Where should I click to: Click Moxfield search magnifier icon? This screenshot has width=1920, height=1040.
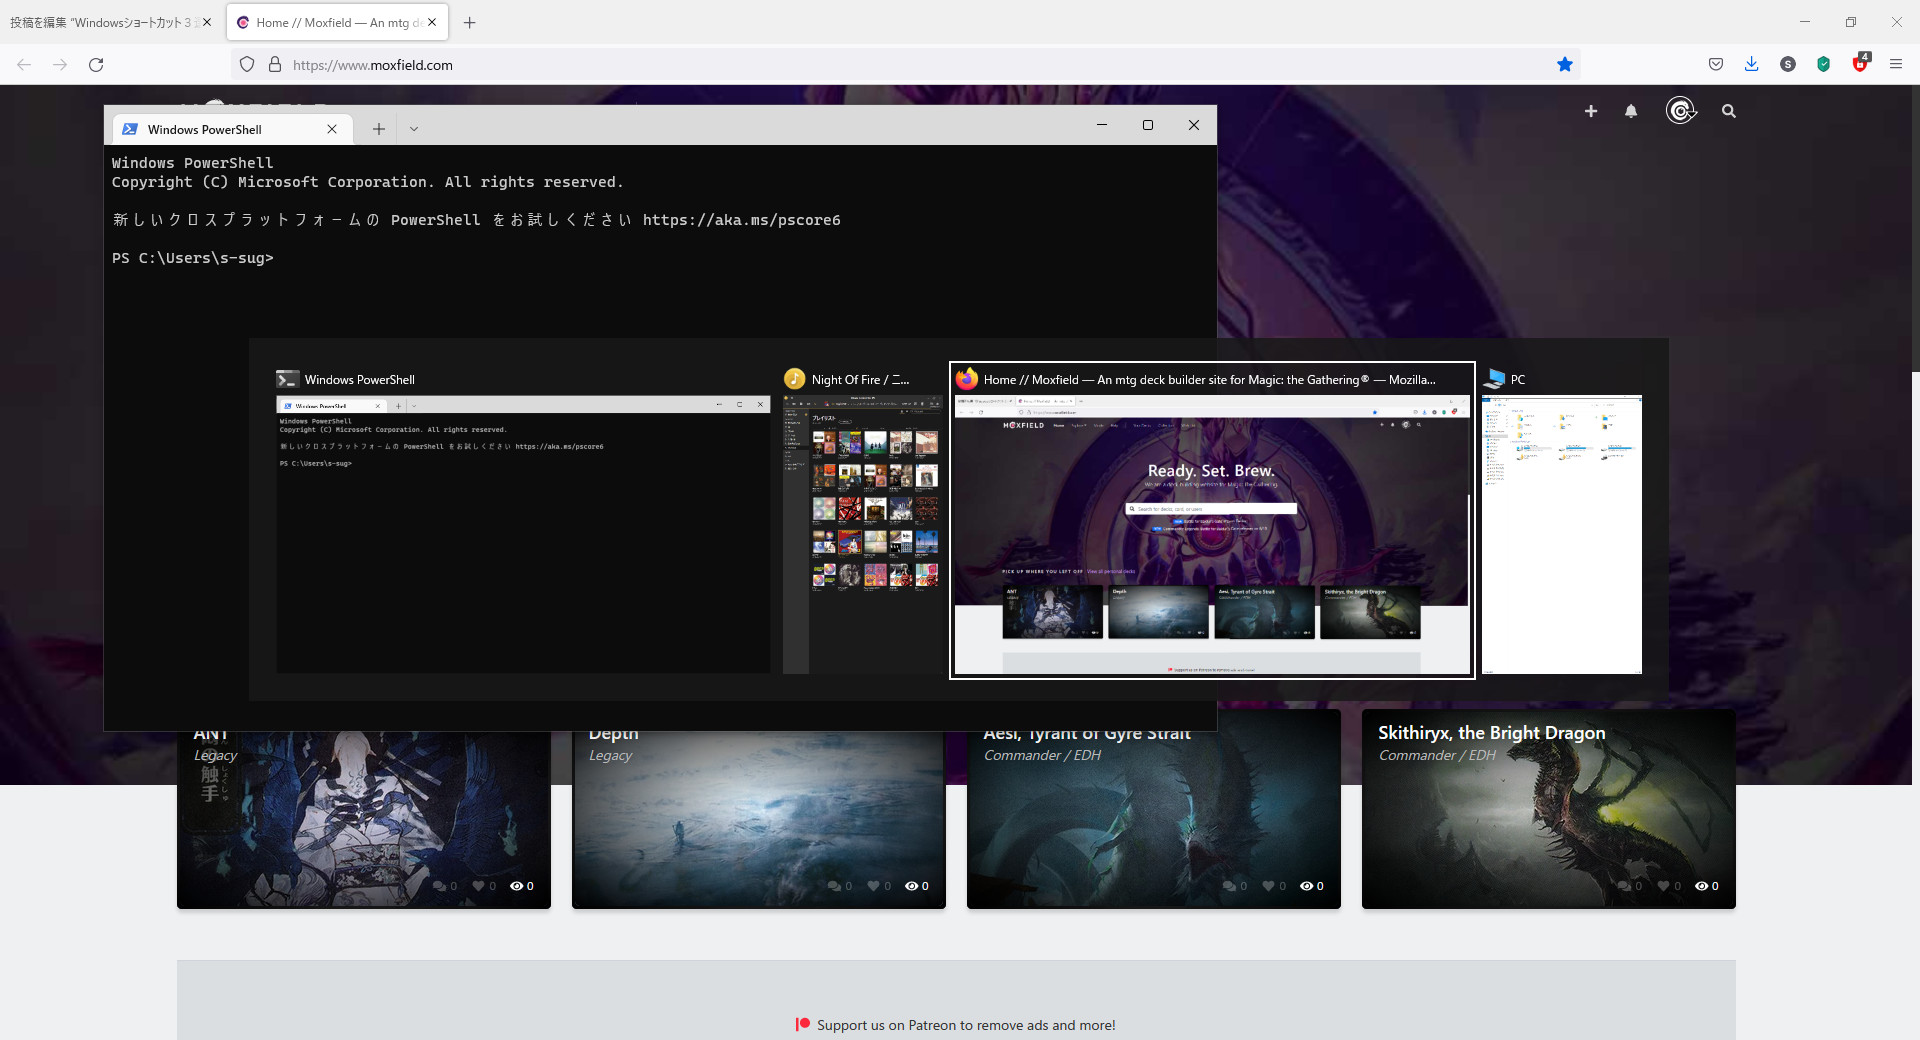(x=1729, y=111)
